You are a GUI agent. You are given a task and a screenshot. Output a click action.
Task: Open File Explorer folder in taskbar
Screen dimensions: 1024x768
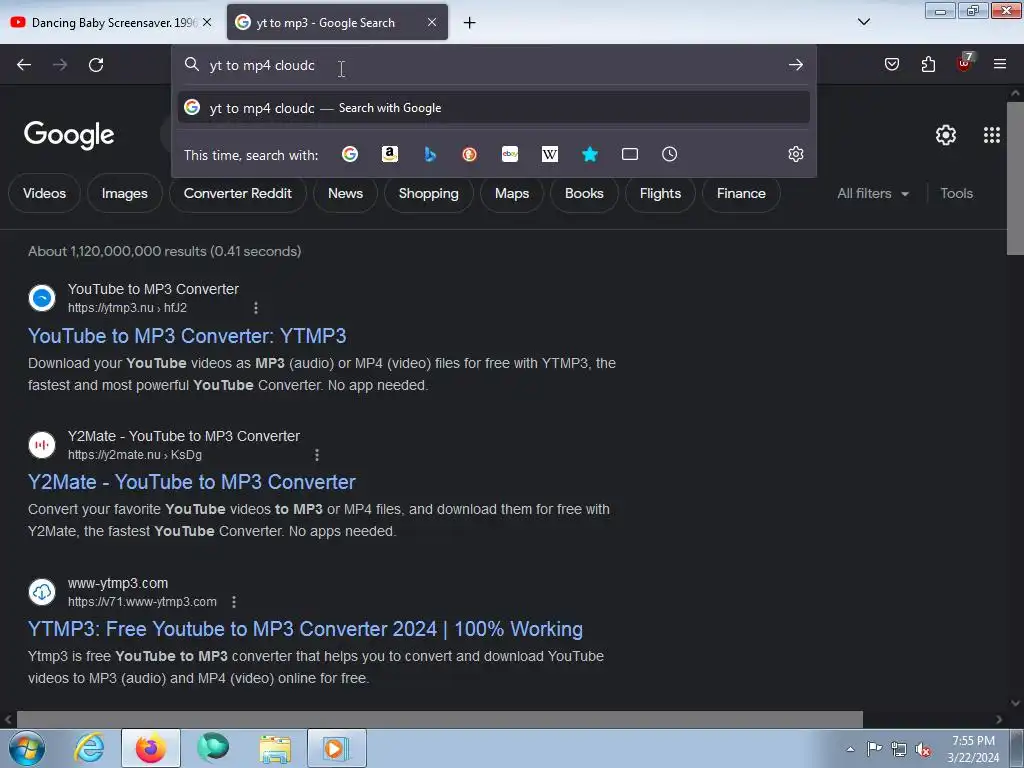tap(275, 748)
